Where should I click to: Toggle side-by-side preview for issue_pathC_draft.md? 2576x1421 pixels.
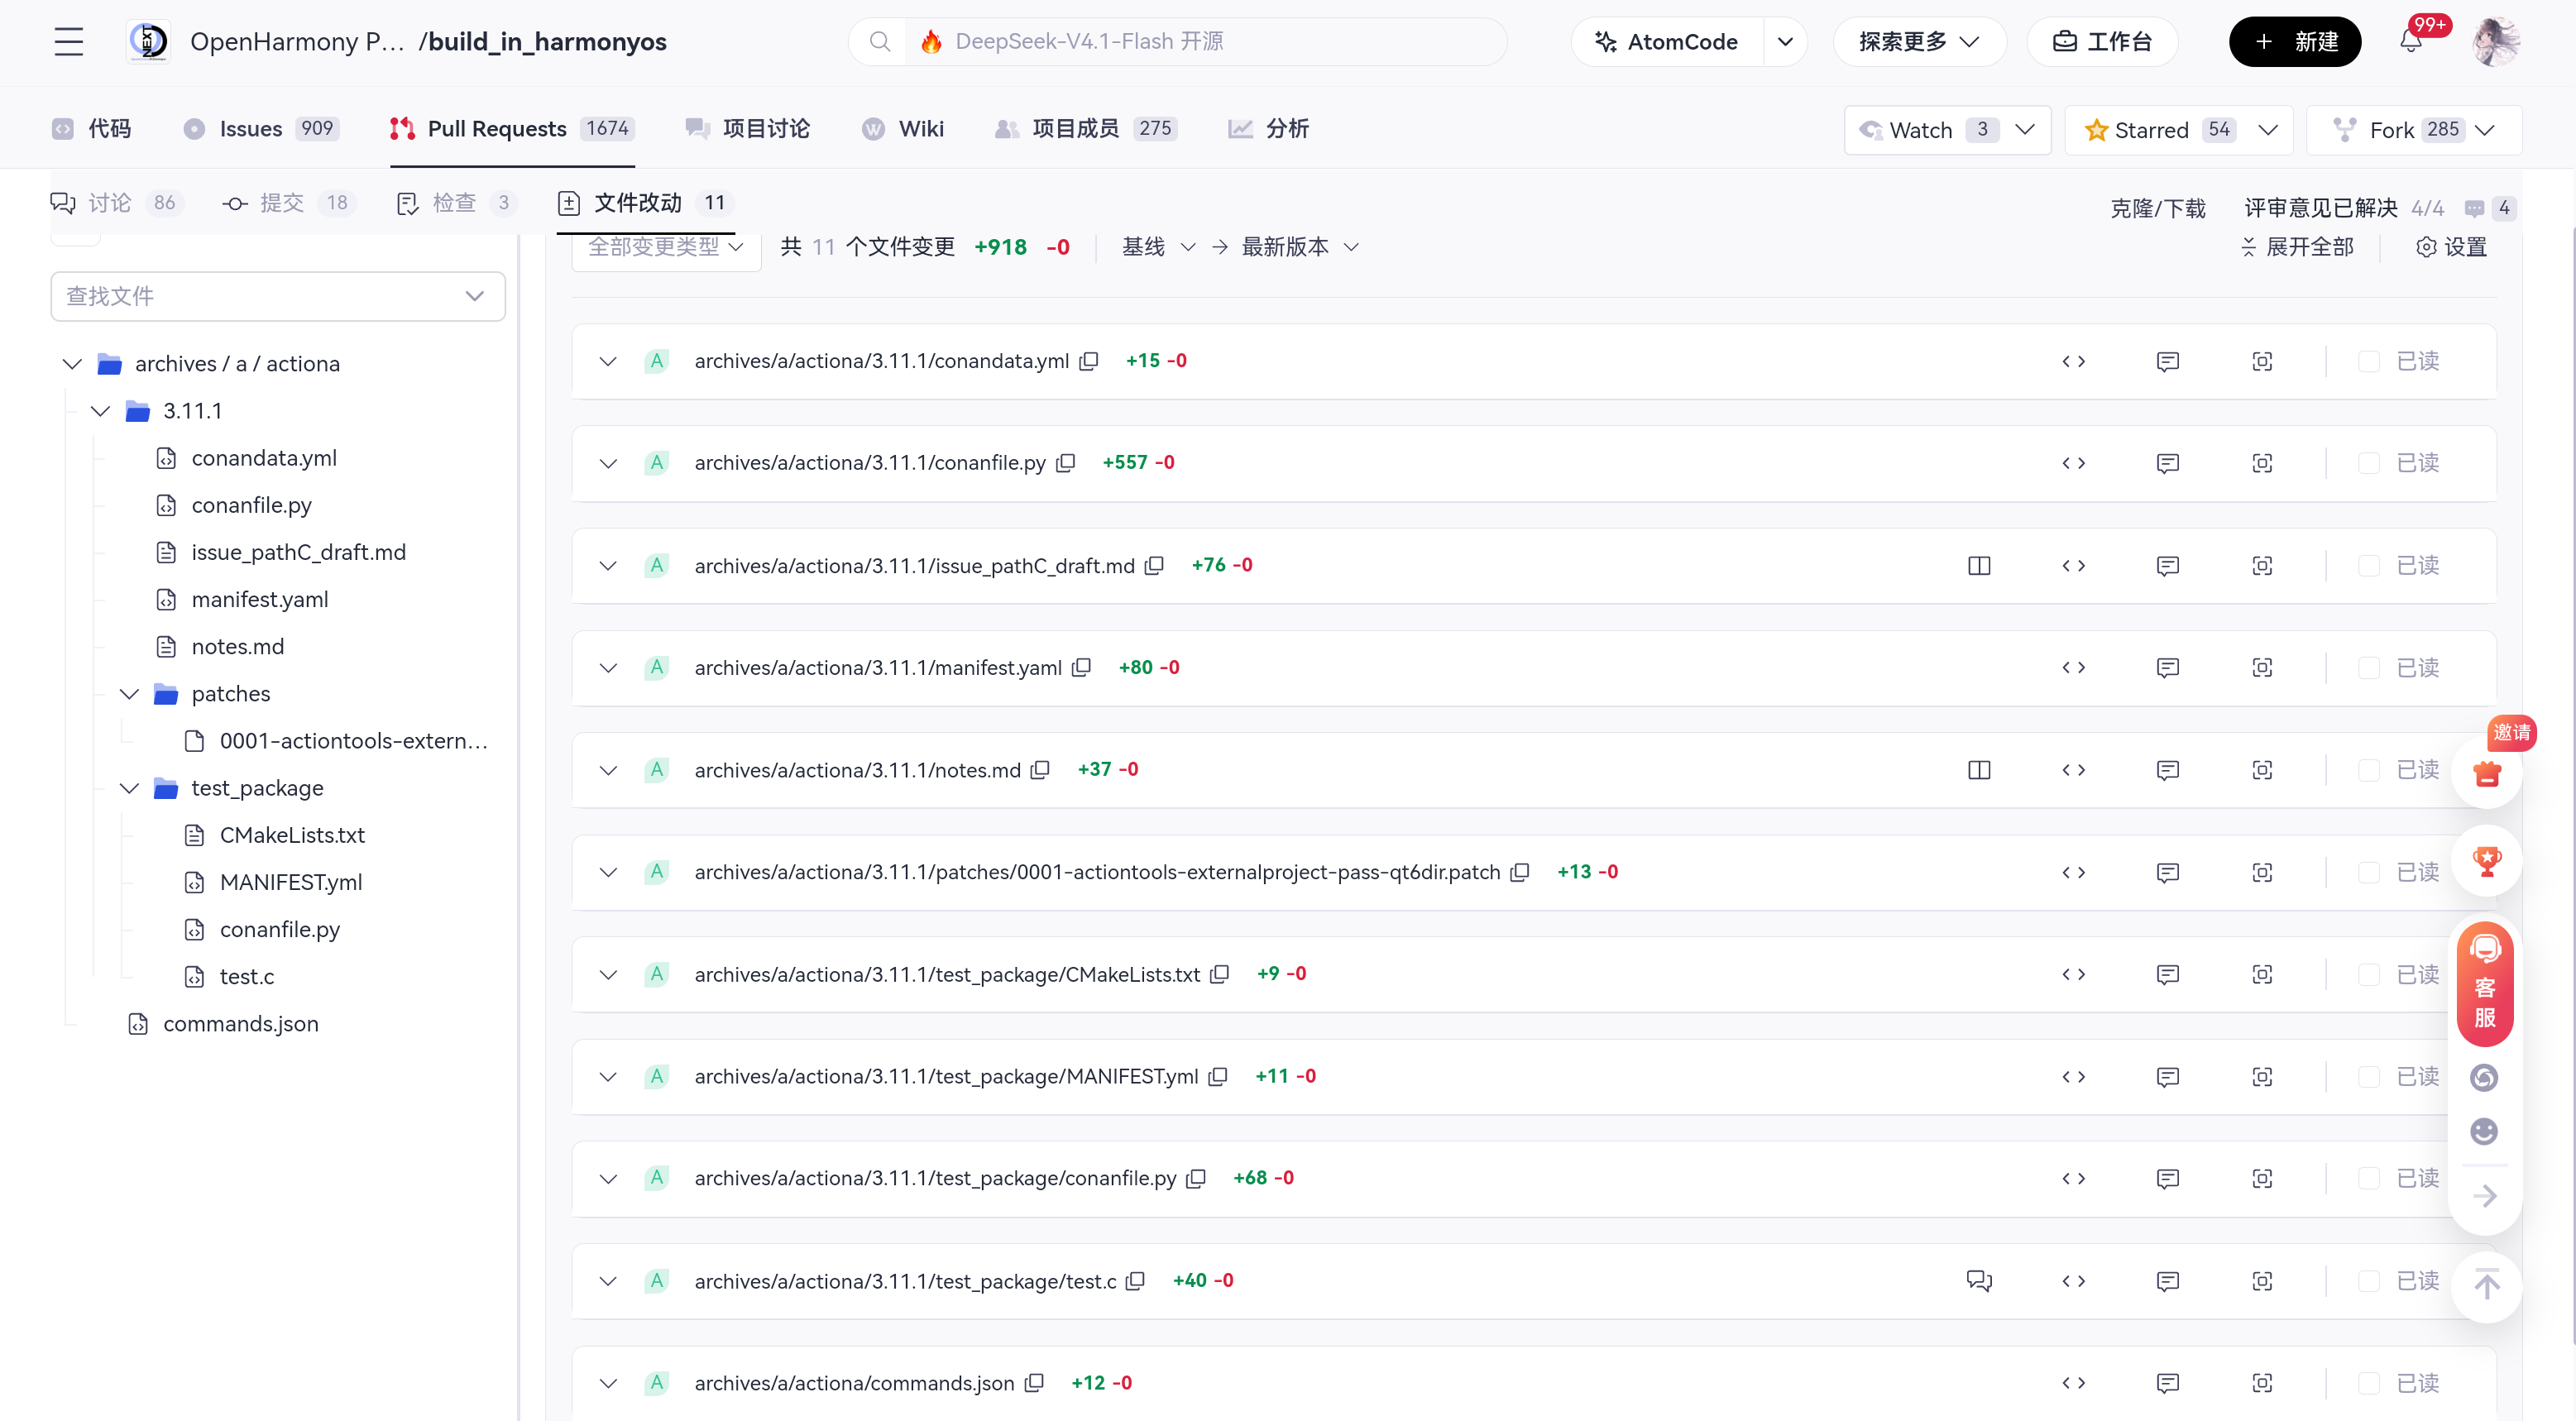tap(1979, 566)
